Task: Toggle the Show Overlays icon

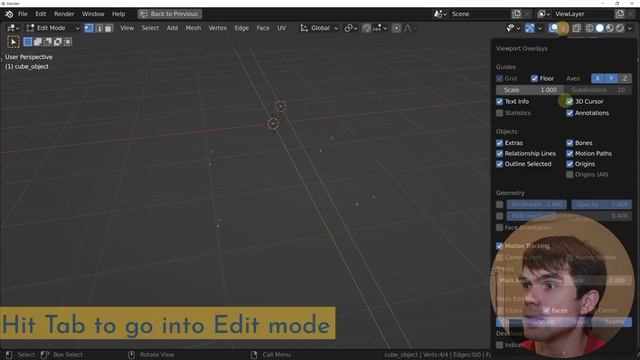Action: [553, 28]
